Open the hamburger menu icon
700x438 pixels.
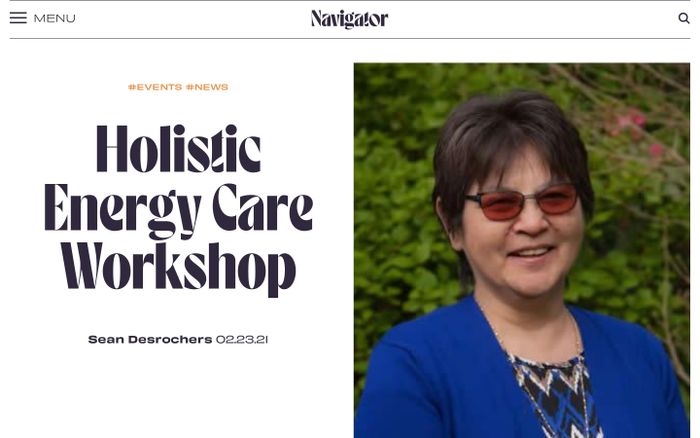pyautogui.click(x=18, y=18)
